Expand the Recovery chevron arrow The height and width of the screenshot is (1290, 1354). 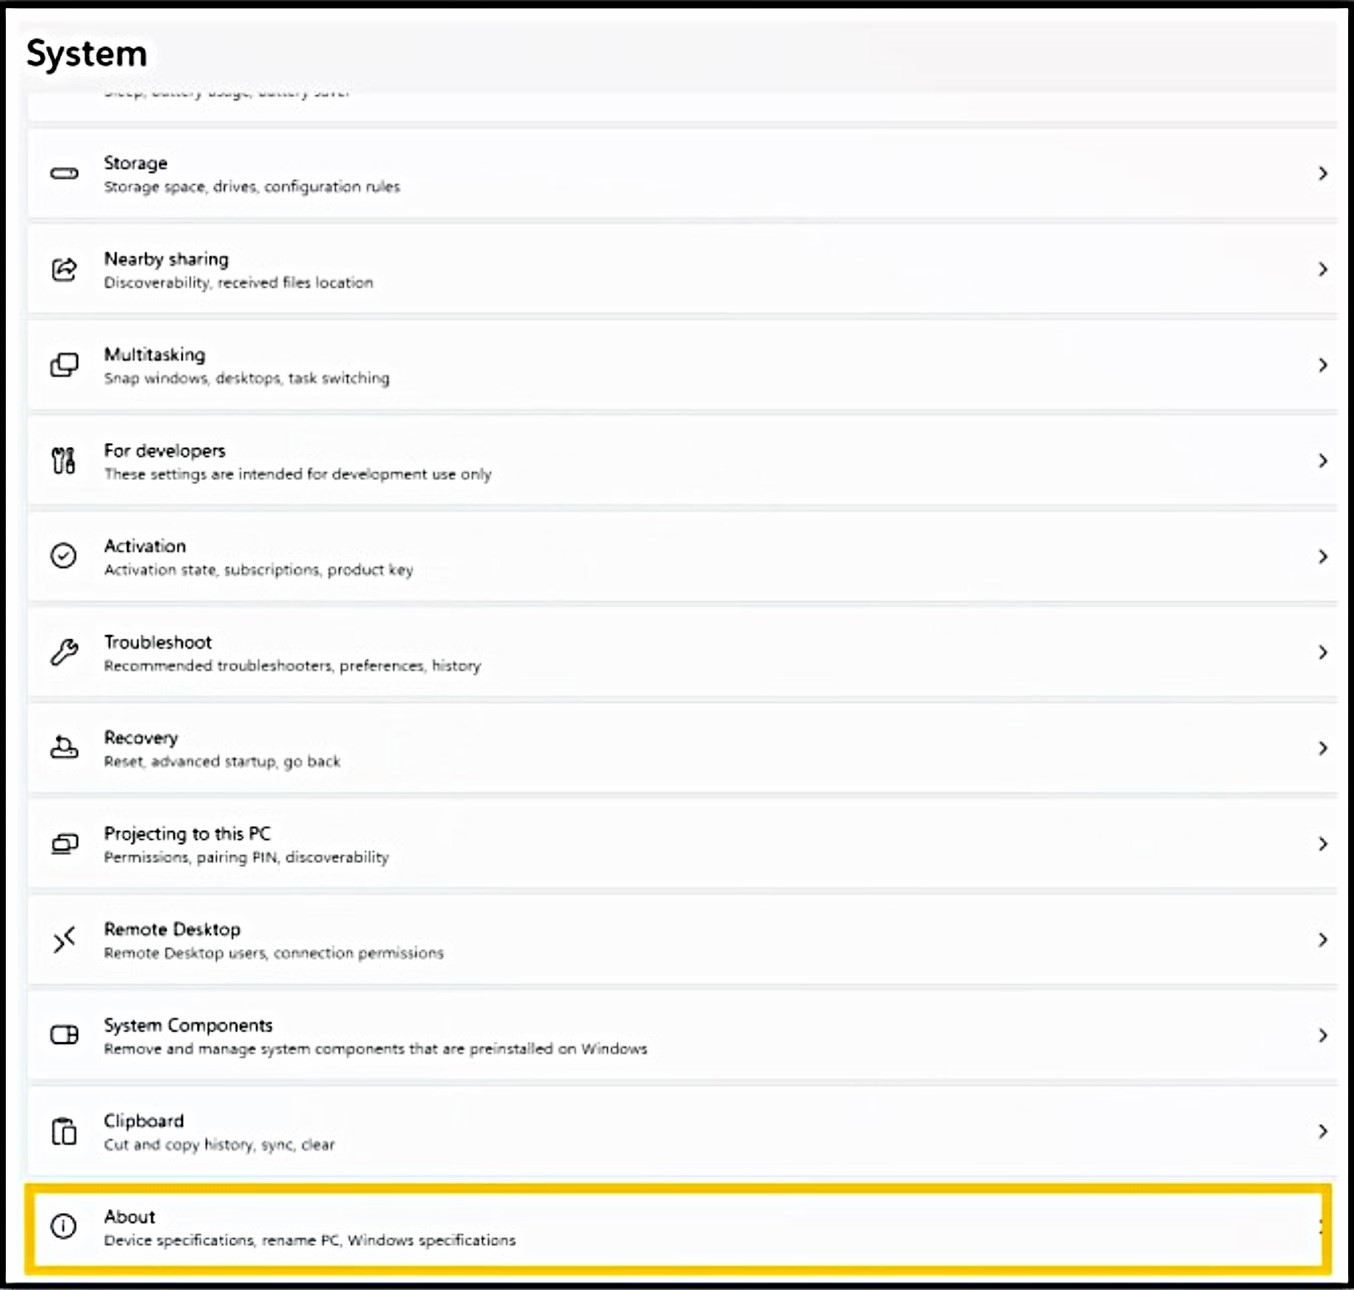point(1324,747)
